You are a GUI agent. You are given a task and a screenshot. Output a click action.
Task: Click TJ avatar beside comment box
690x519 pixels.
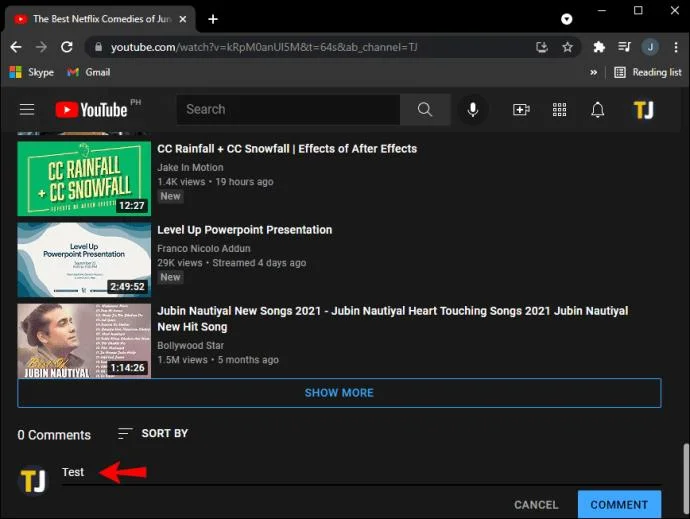point(33,480)
